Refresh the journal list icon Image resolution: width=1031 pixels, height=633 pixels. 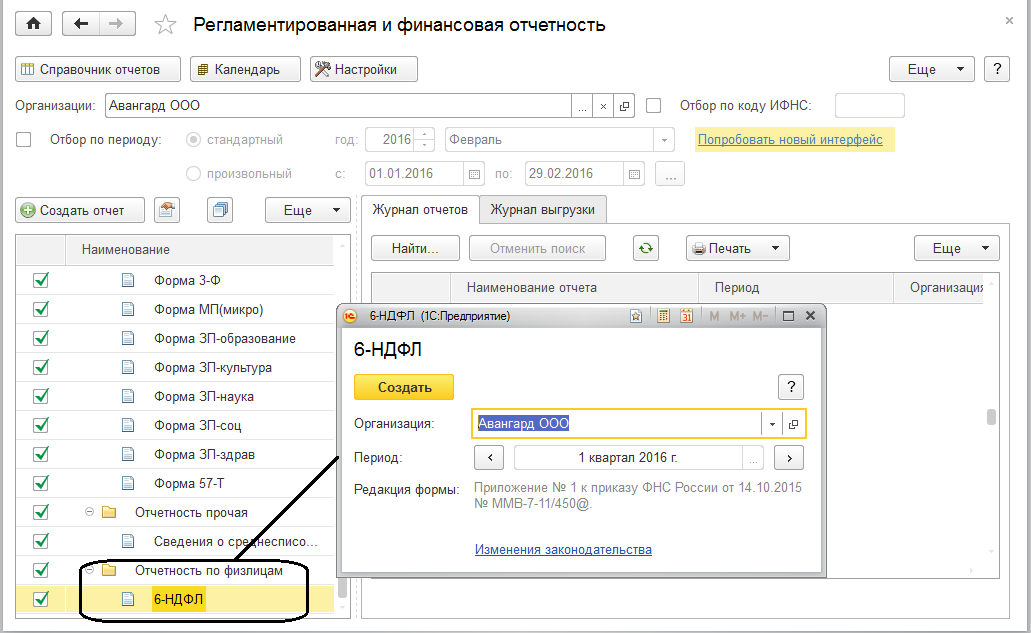[646, 248]
